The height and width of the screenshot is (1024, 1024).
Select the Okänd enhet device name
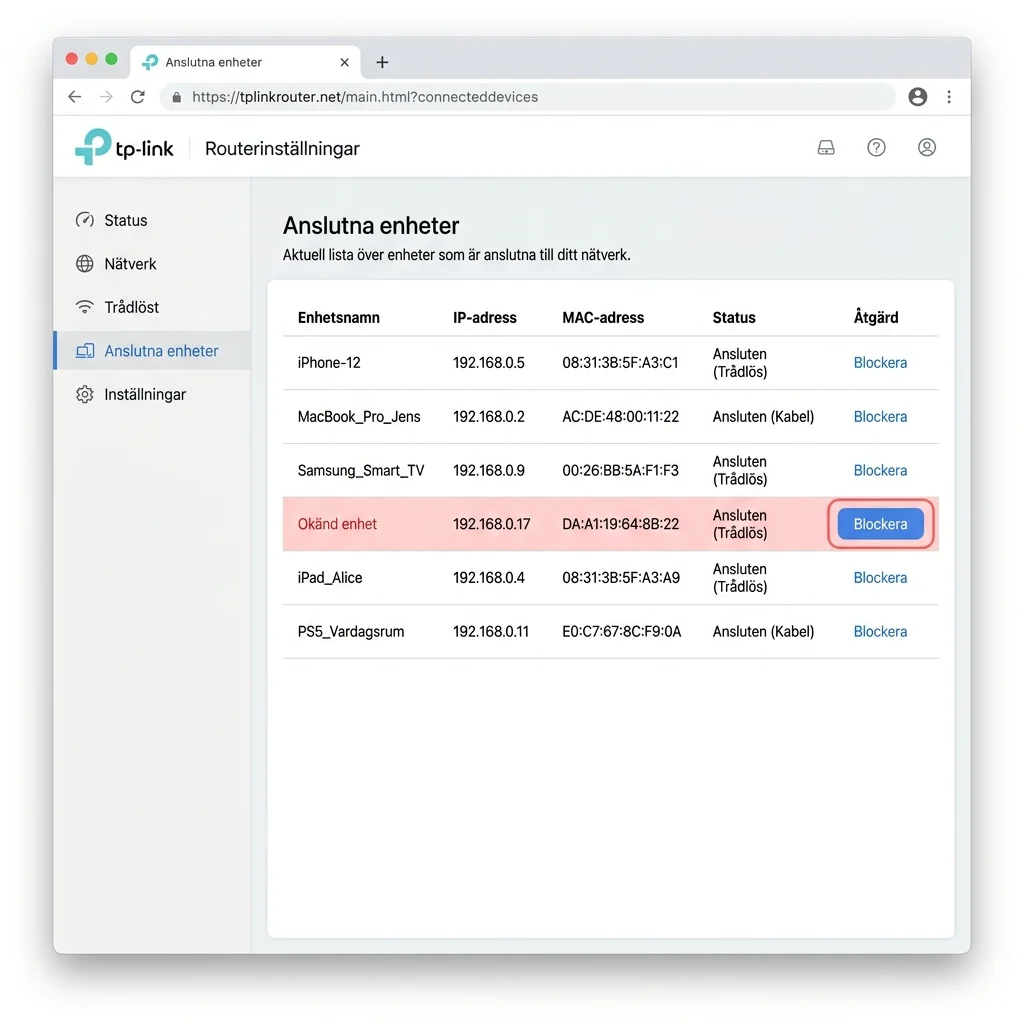coord(337,524)
